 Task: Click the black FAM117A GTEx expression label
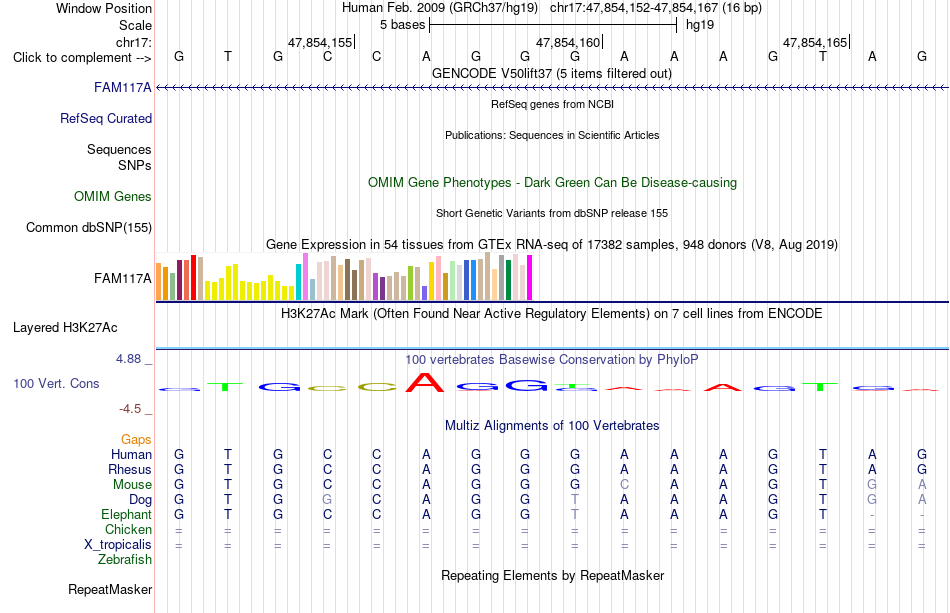click(122, 278)
